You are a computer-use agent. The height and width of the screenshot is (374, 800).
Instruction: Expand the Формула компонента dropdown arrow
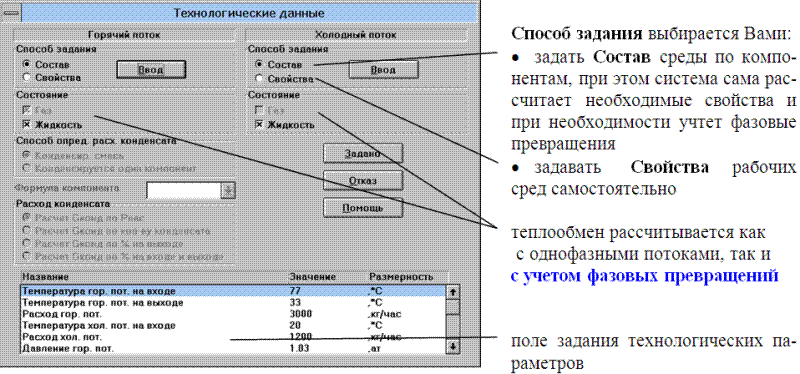click(228, 190)
